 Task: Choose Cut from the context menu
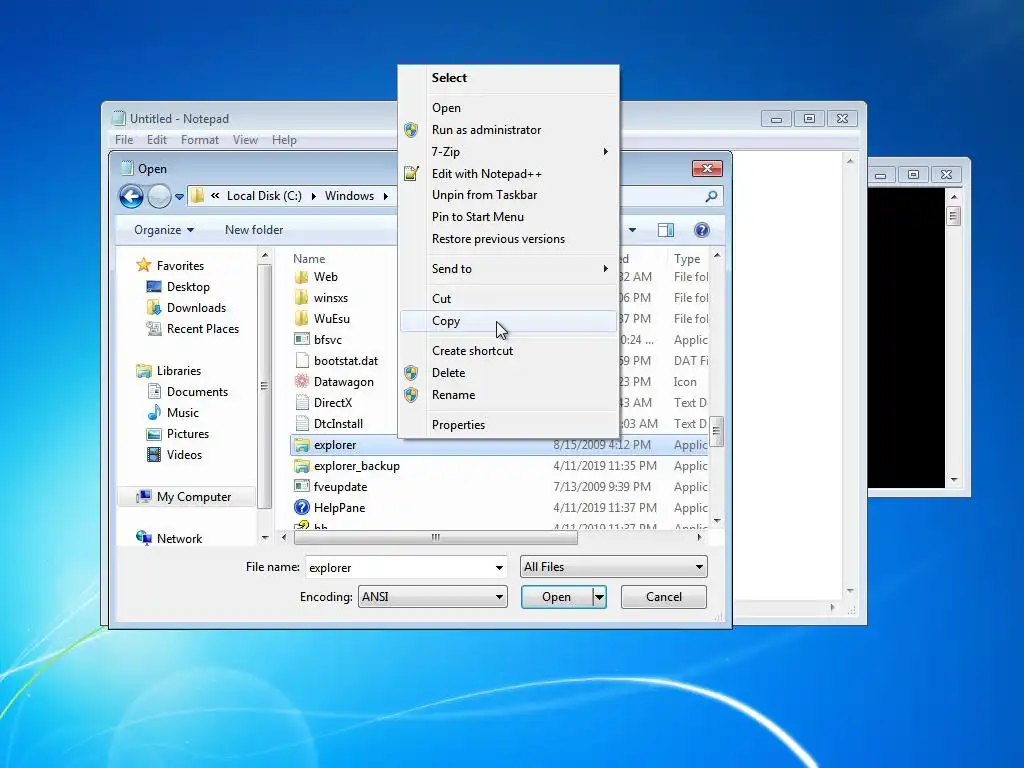click(x=508, y=298)
